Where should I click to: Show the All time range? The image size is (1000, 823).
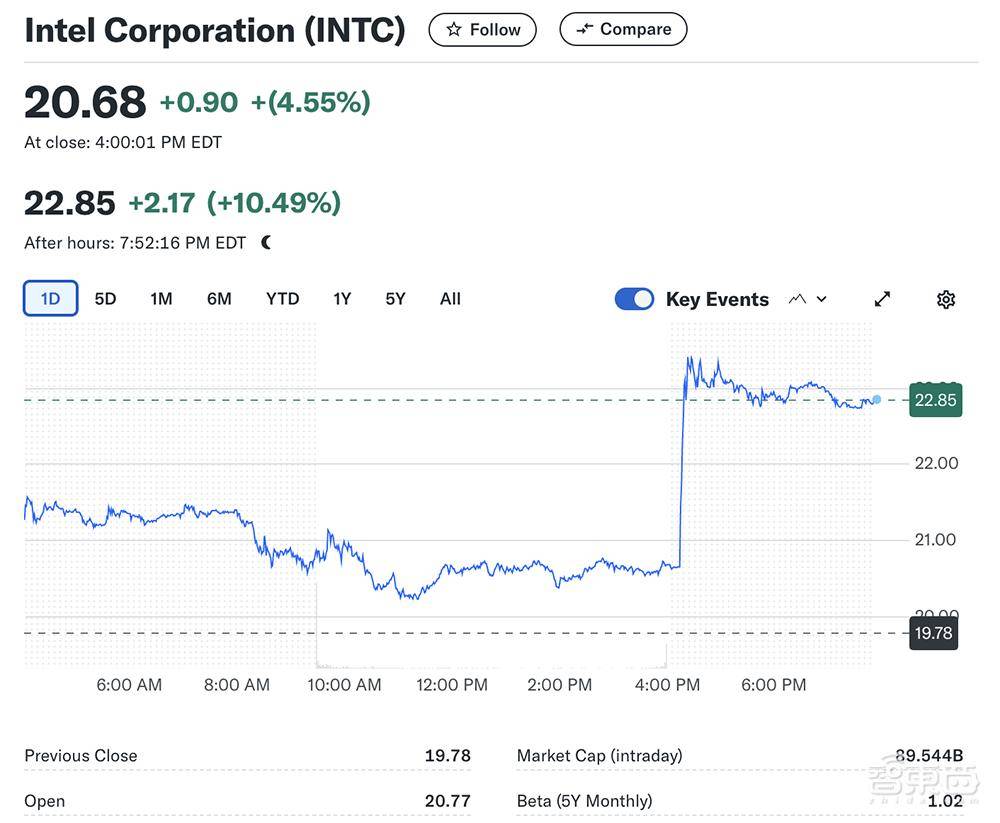[450, 299]
